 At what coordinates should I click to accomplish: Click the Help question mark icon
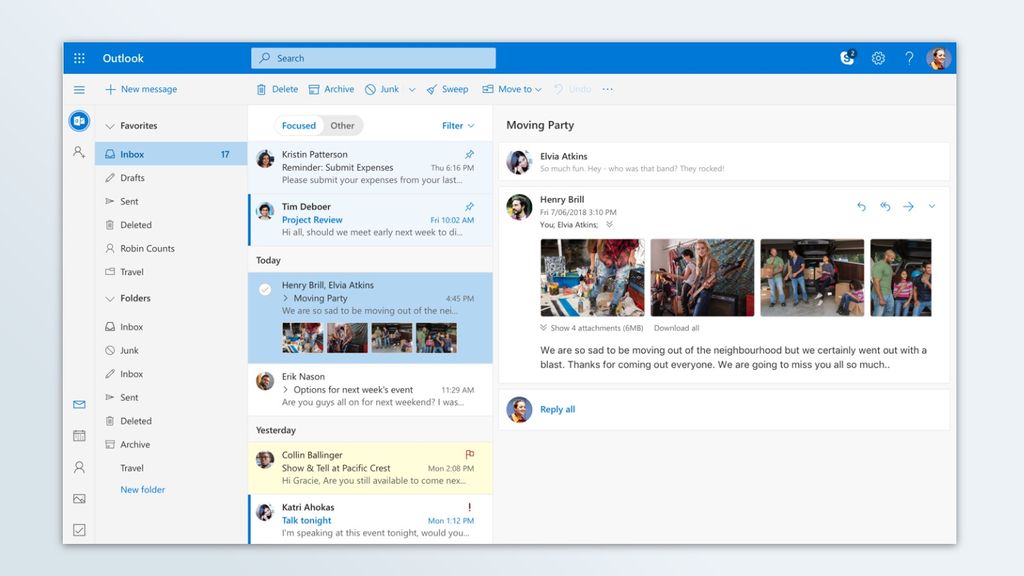click(x=908, y=58)
